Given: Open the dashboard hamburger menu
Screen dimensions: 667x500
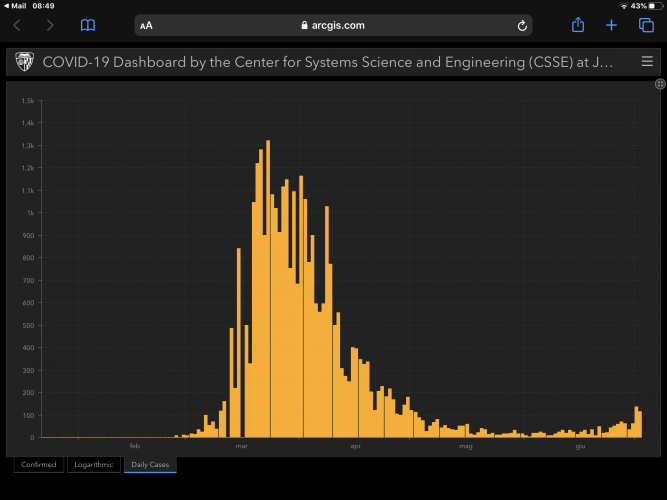Looking at the screenshot, I should pyautogui.click(x=647, y=62).
